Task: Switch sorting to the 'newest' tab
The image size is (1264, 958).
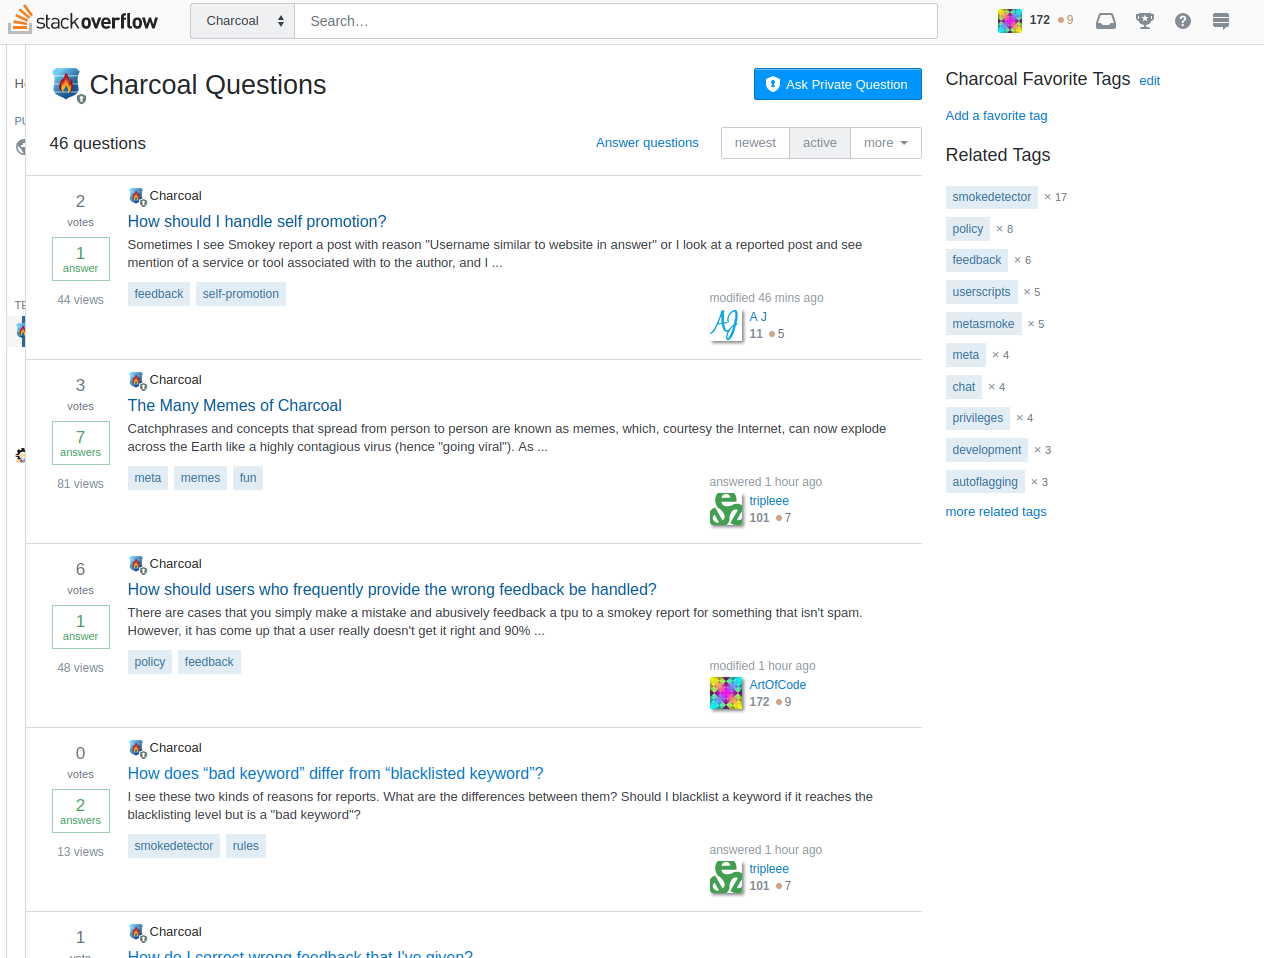Action: [755, 143]
